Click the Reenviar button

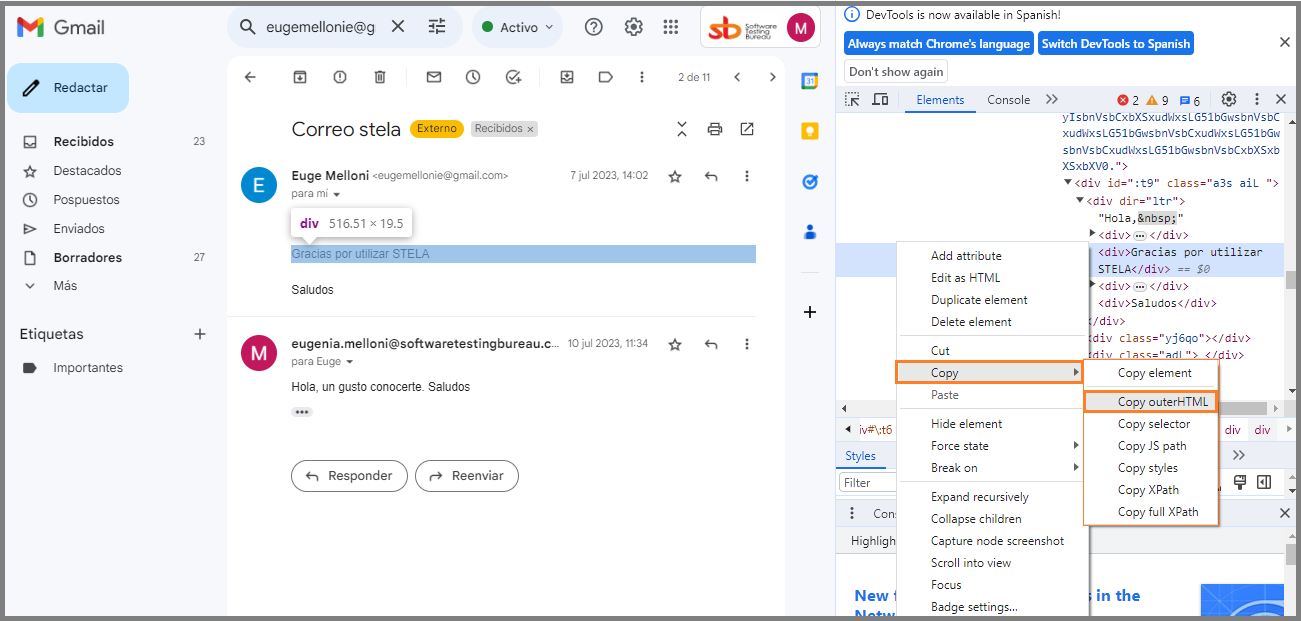pos(467,476)
